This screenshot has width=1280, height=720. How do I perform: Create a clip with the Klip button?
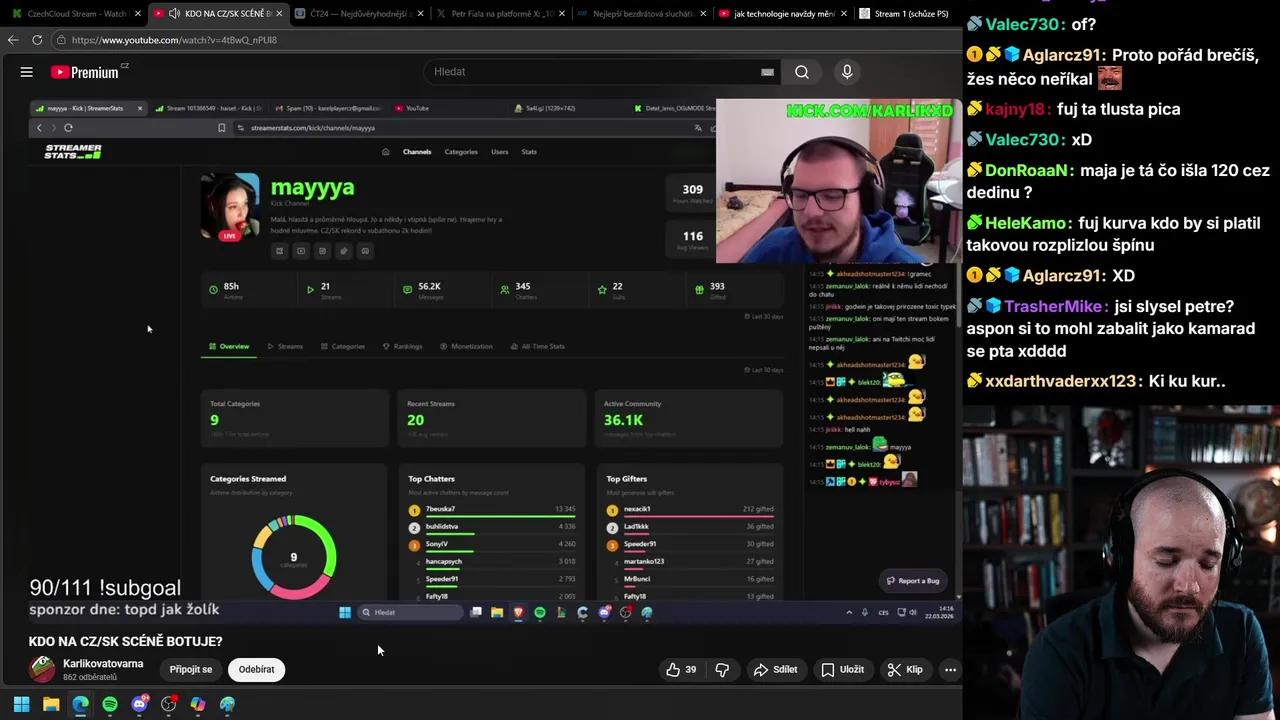pyautogui.click(x=906, y=670)
